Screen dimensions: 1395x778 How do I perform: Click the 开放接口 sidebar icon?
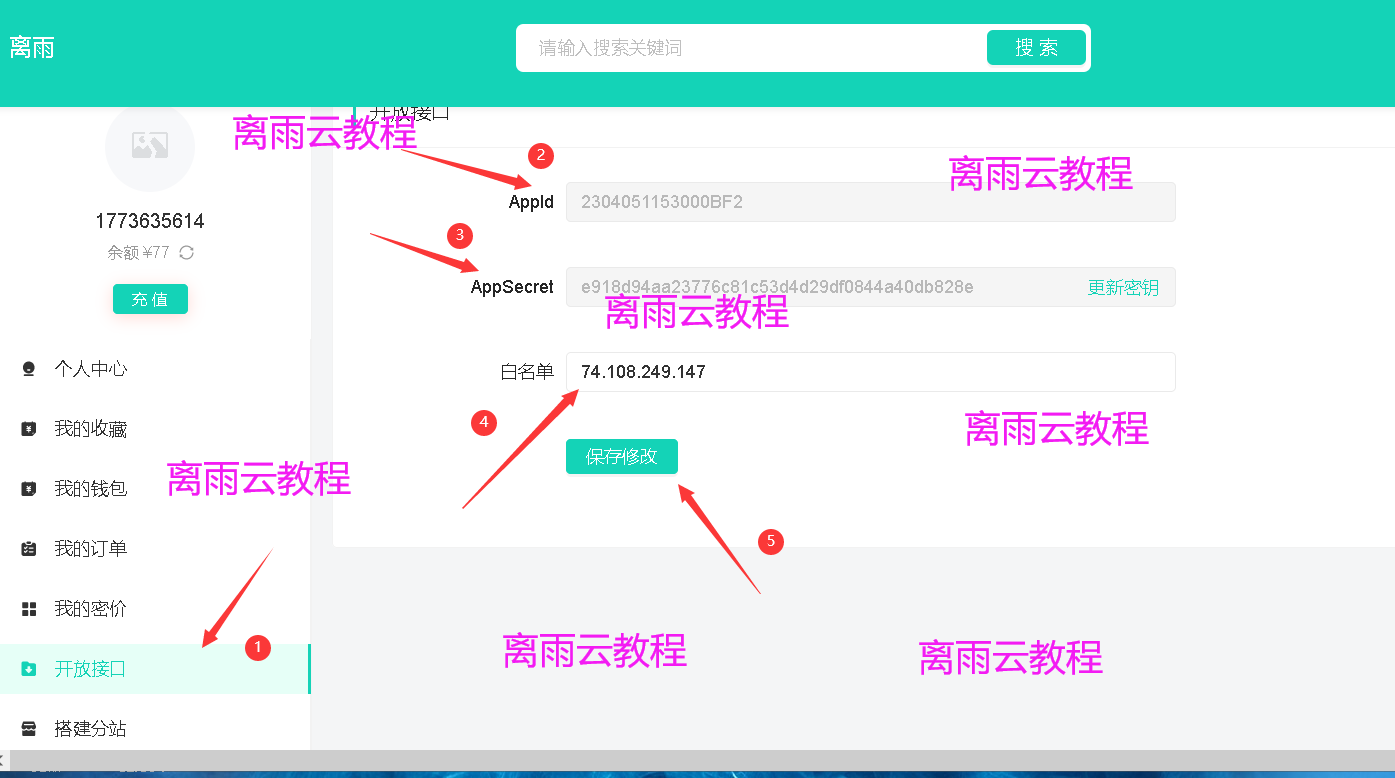[29, 669]
